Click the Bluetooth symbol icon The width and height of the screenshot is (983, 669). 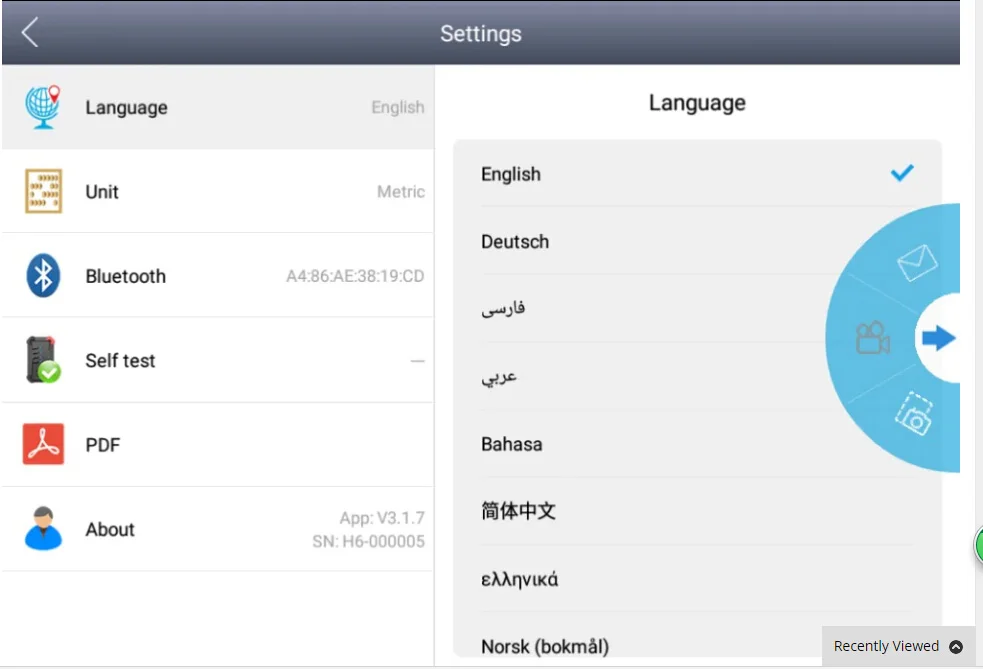[43, 275]
